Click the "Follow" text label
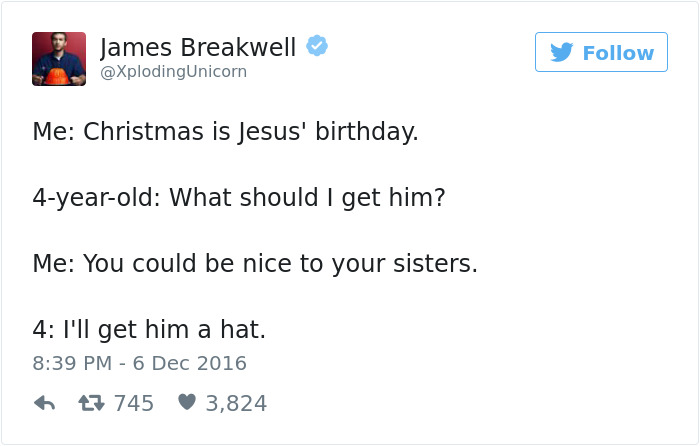This screenshot has height=446, width=700. click(619, 53)
